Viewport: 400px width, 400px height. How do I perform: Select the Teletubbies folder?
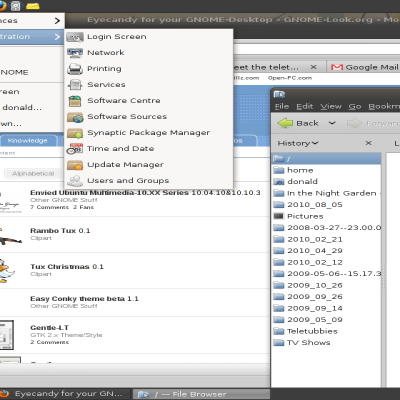point(326,331)
